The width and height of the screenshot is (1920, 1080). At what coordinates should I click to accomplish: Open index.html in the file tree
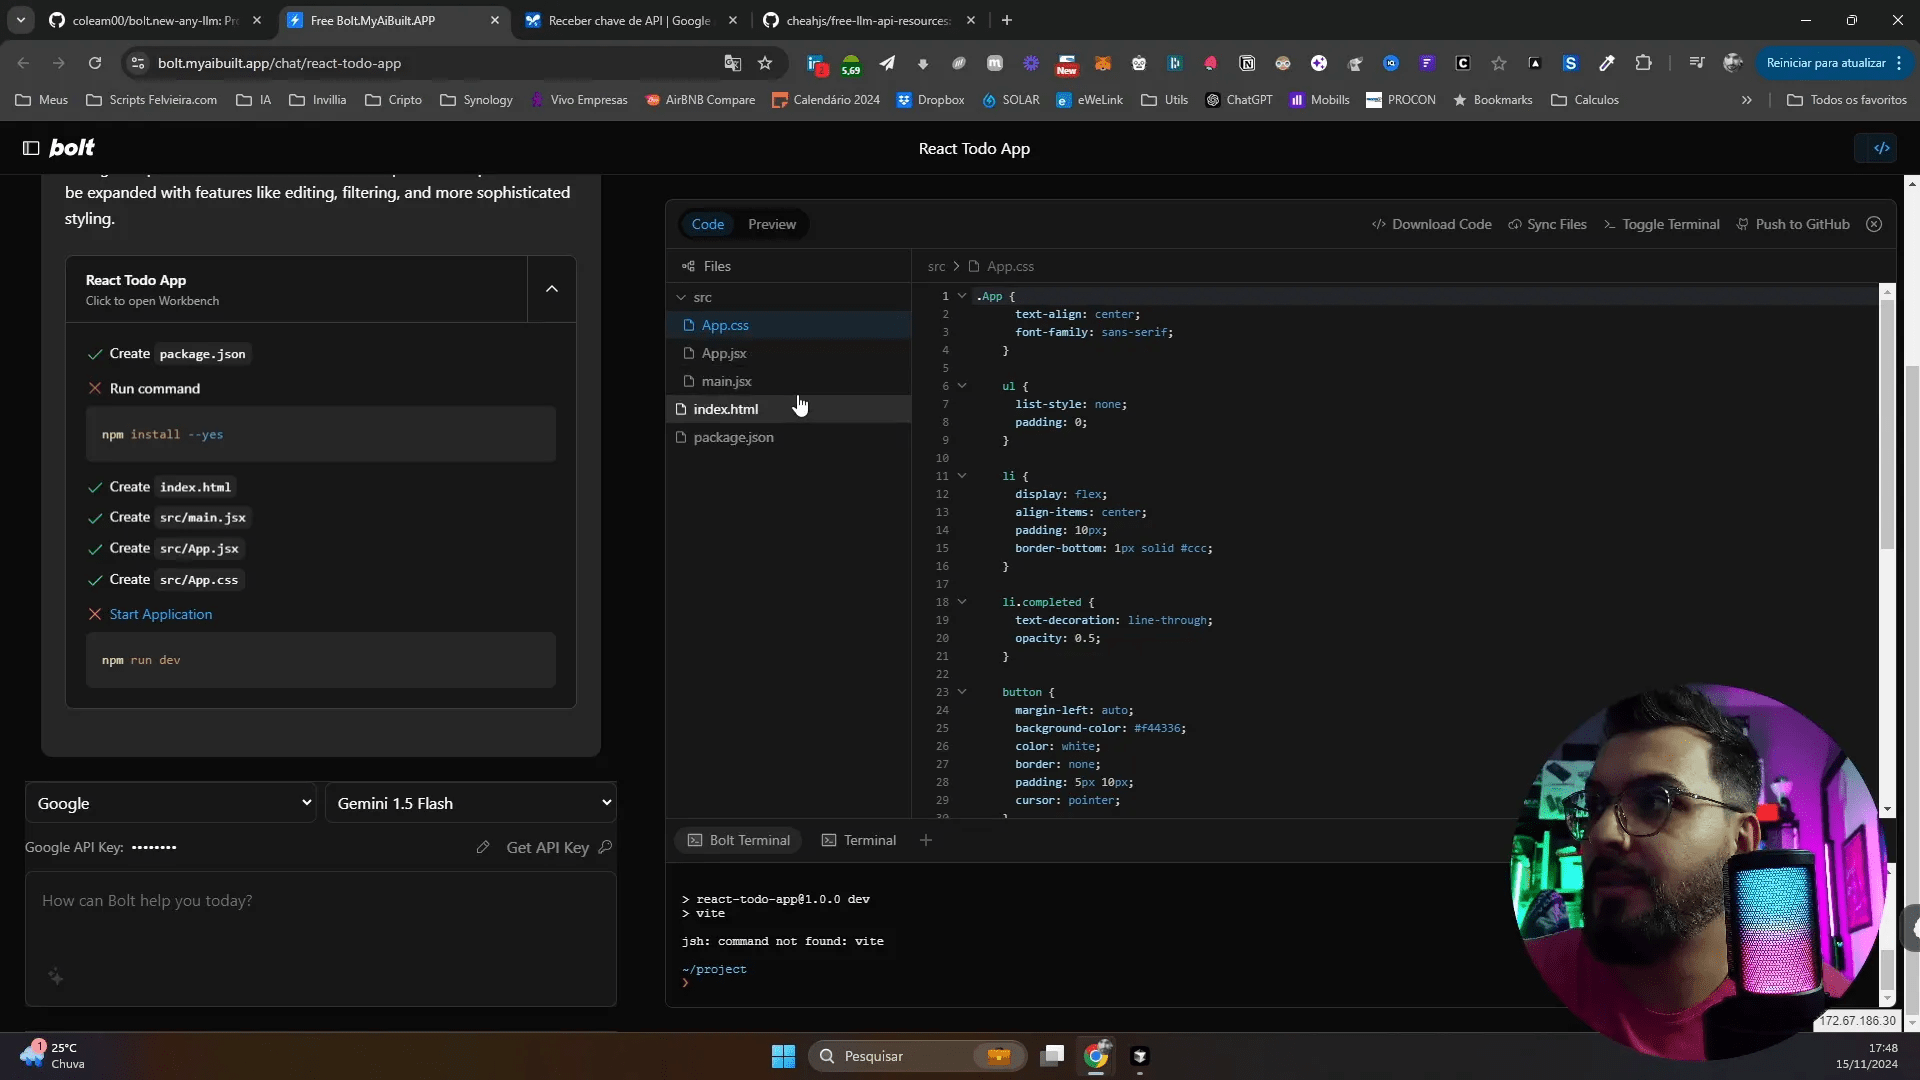[788, 409]
